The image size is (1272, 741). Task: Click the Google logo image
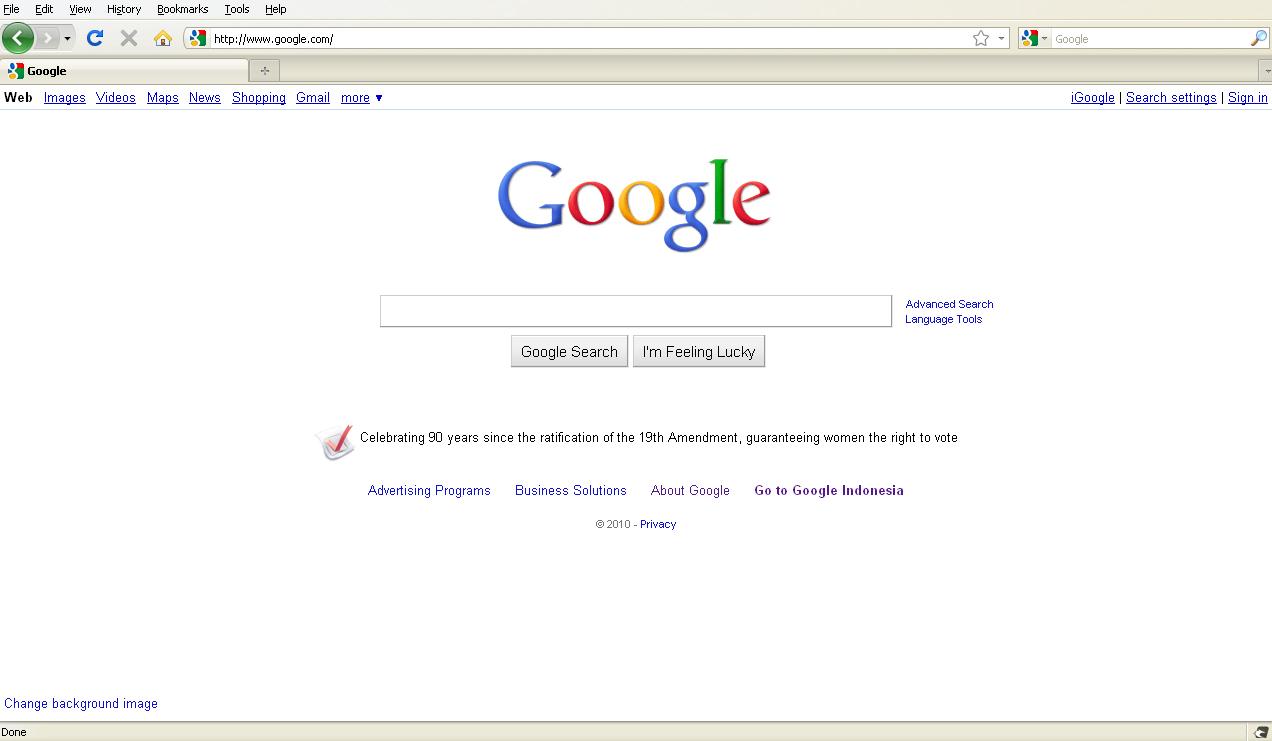pos(634,205)
